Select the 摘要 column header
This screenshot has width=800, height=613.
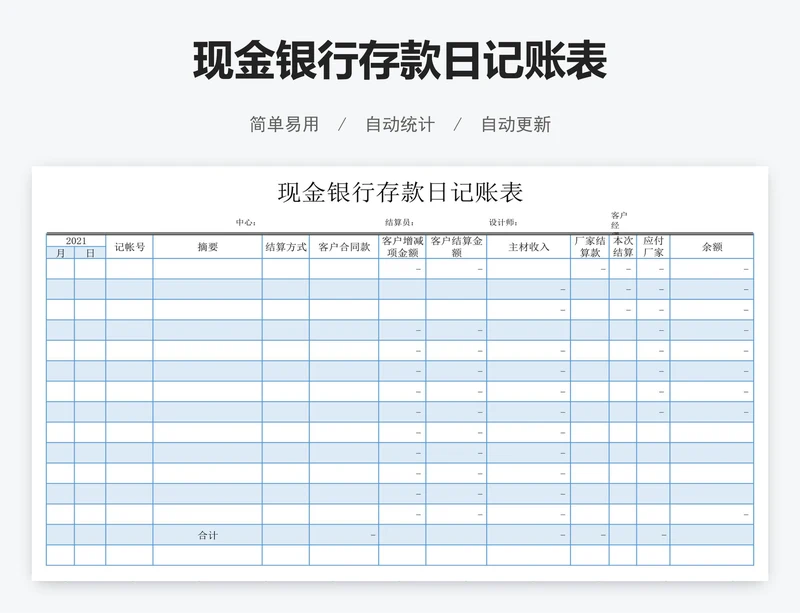208,247
